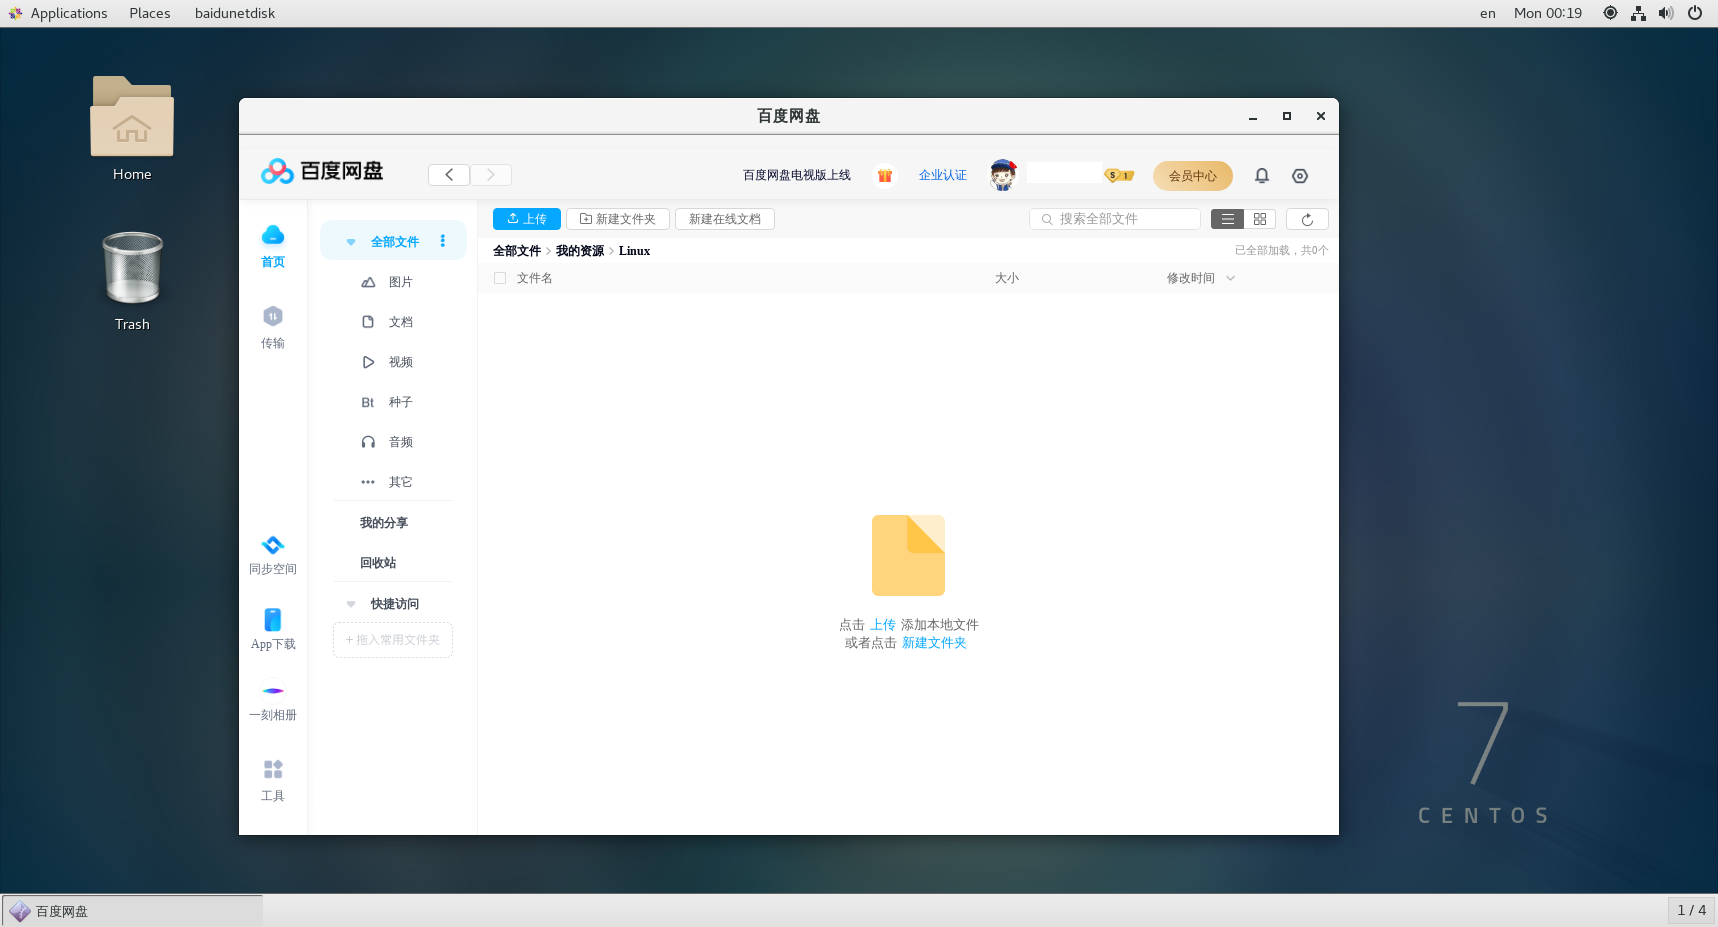
Task: Click the blue 上传 button
Action: tap(527, 219)
